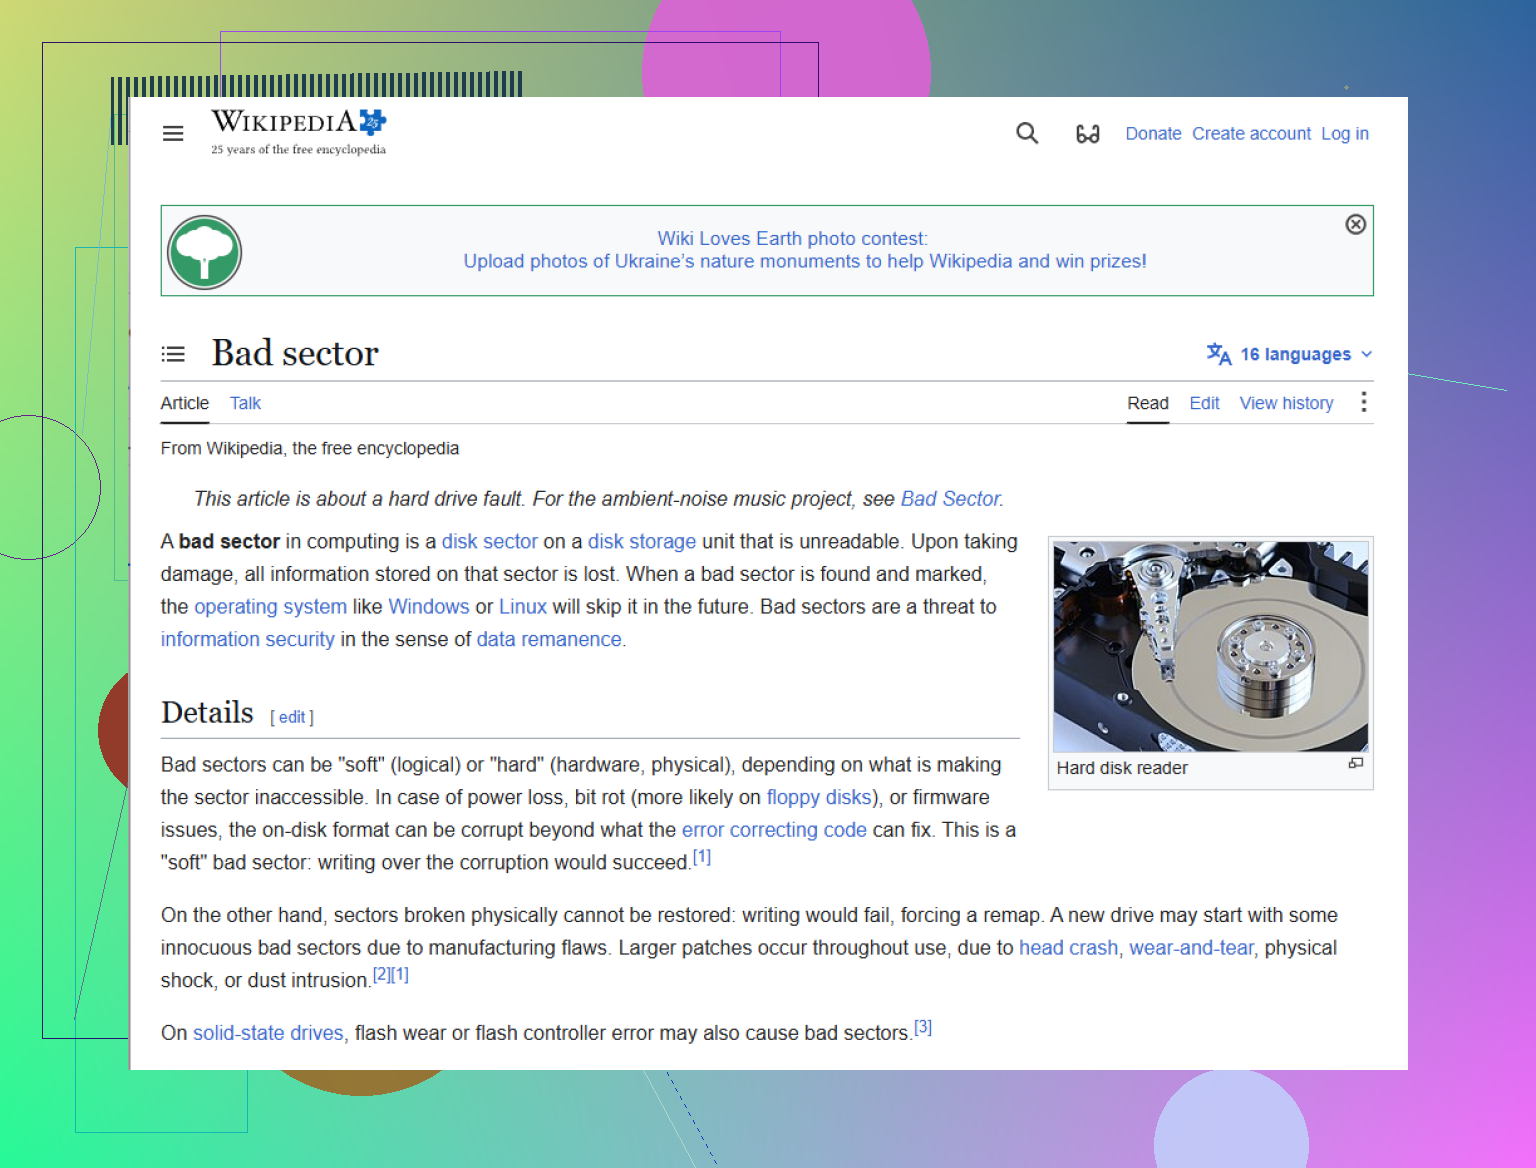Toggle the table of contents icon
This screenshot has width=1536, height=1168.
(173, 354)
